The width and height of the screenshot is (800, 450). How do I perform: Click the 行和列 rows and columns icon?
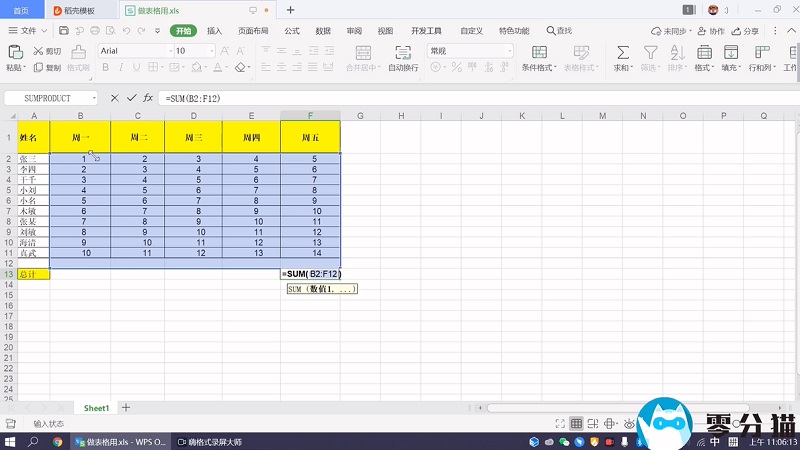(x=759, y=52)
